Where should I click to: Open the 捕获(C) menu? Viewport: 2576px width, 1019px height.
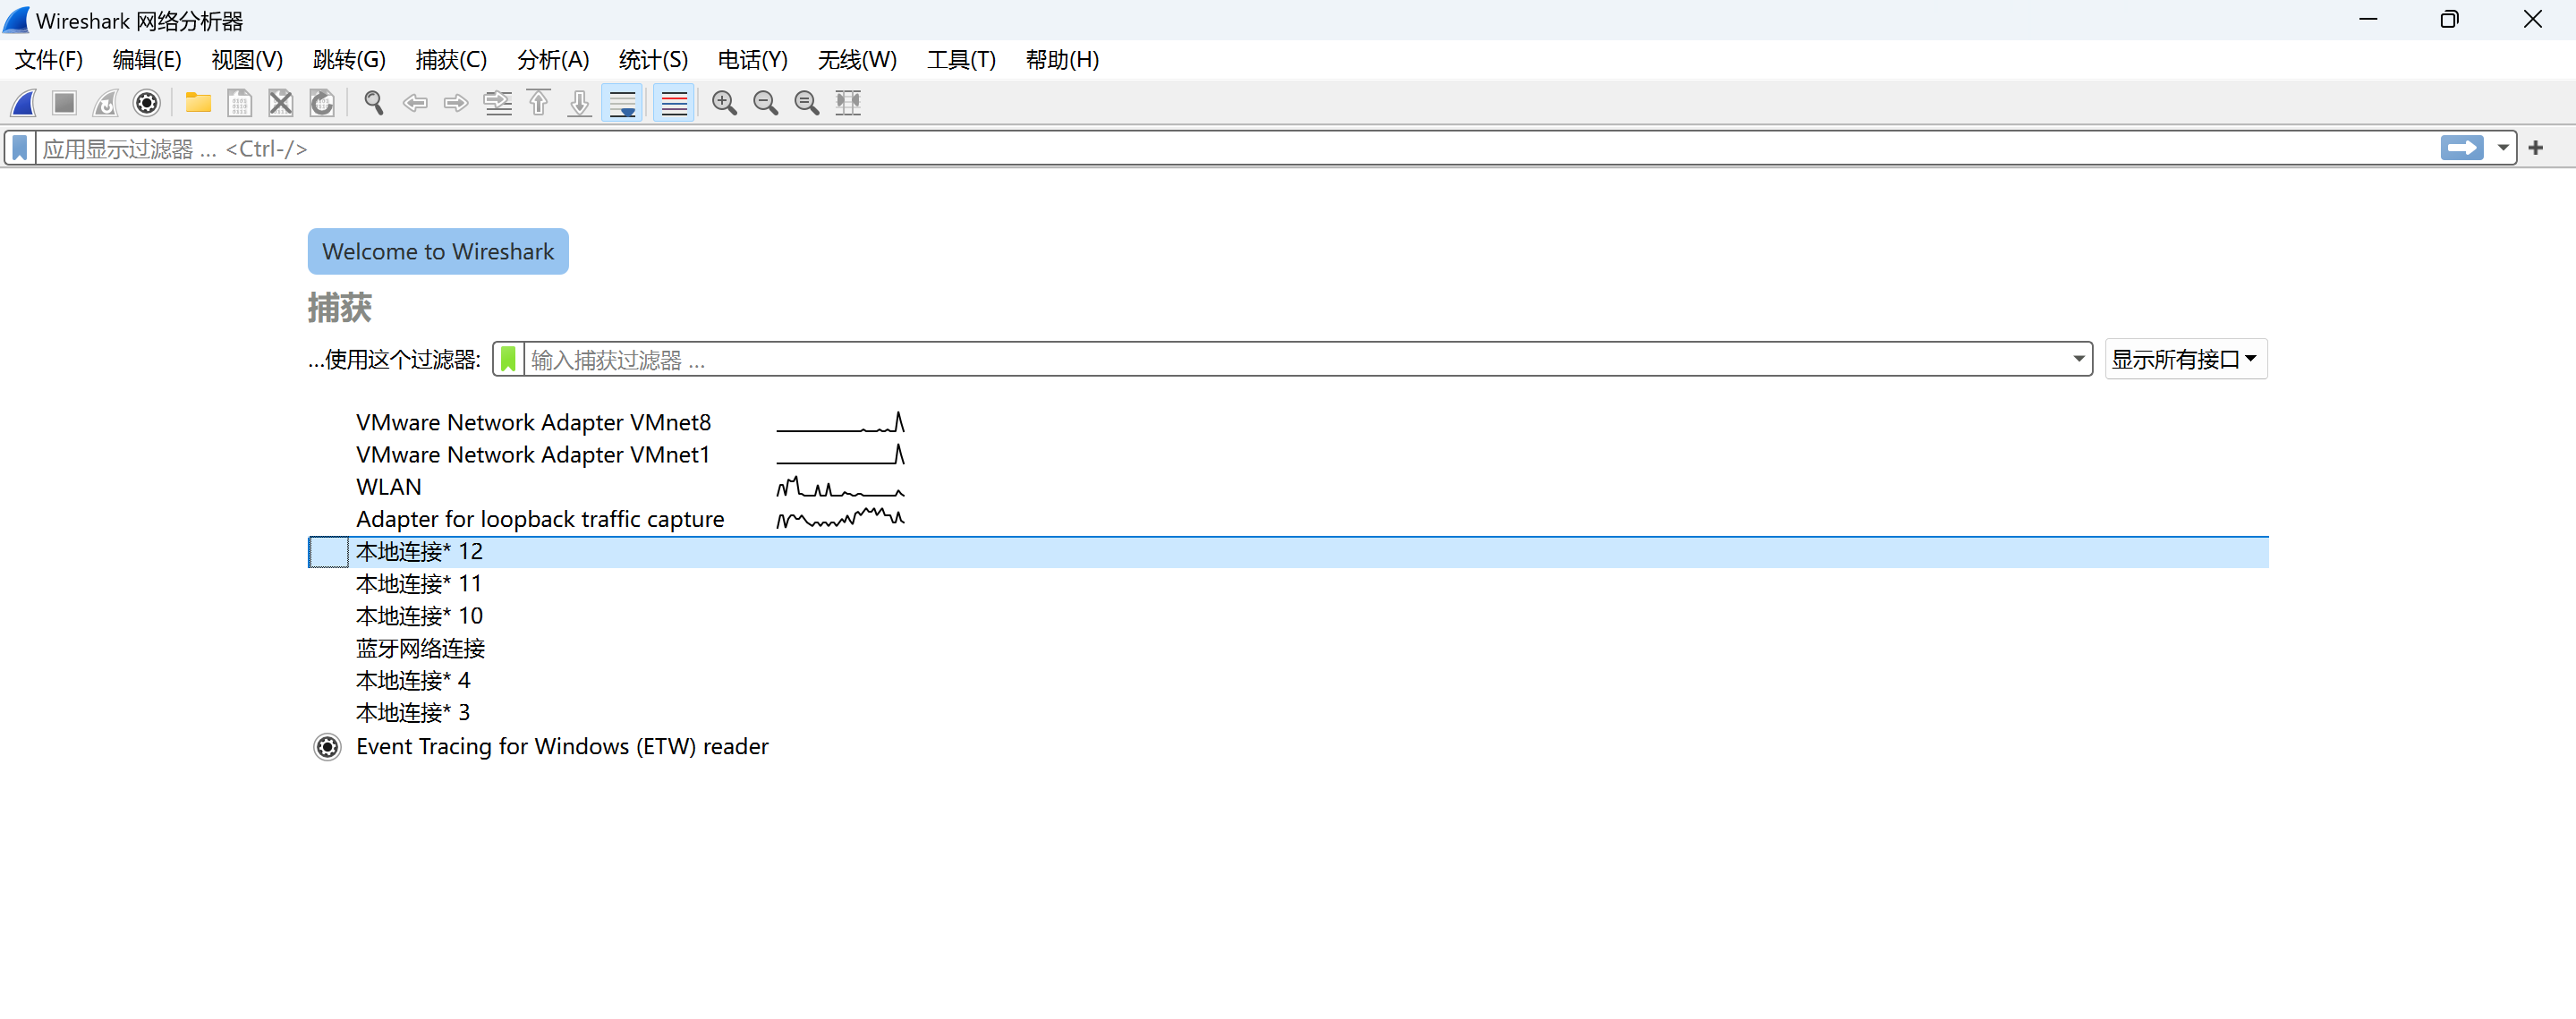[x=451, y=60]
